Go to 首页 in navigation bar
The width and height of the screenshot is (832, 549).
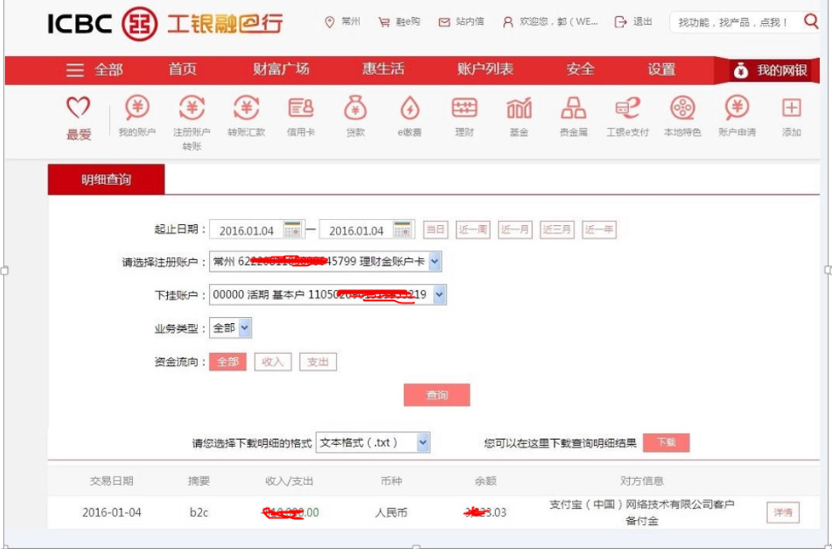tap(183, 69)
